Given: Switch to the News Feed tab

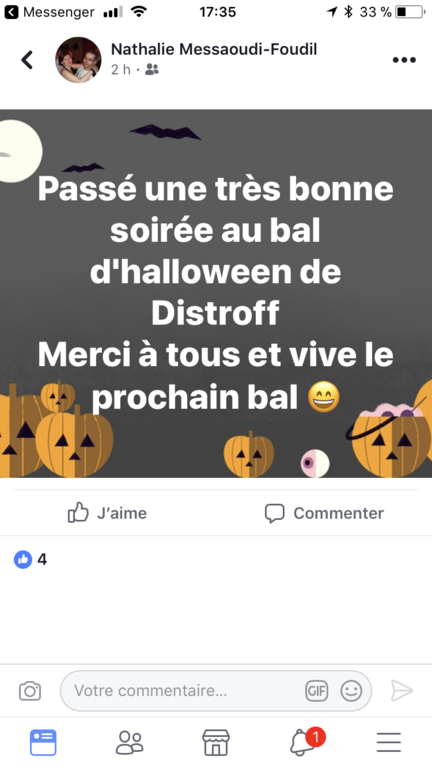Looking at the screenshot, I should (x=43, y=742).
